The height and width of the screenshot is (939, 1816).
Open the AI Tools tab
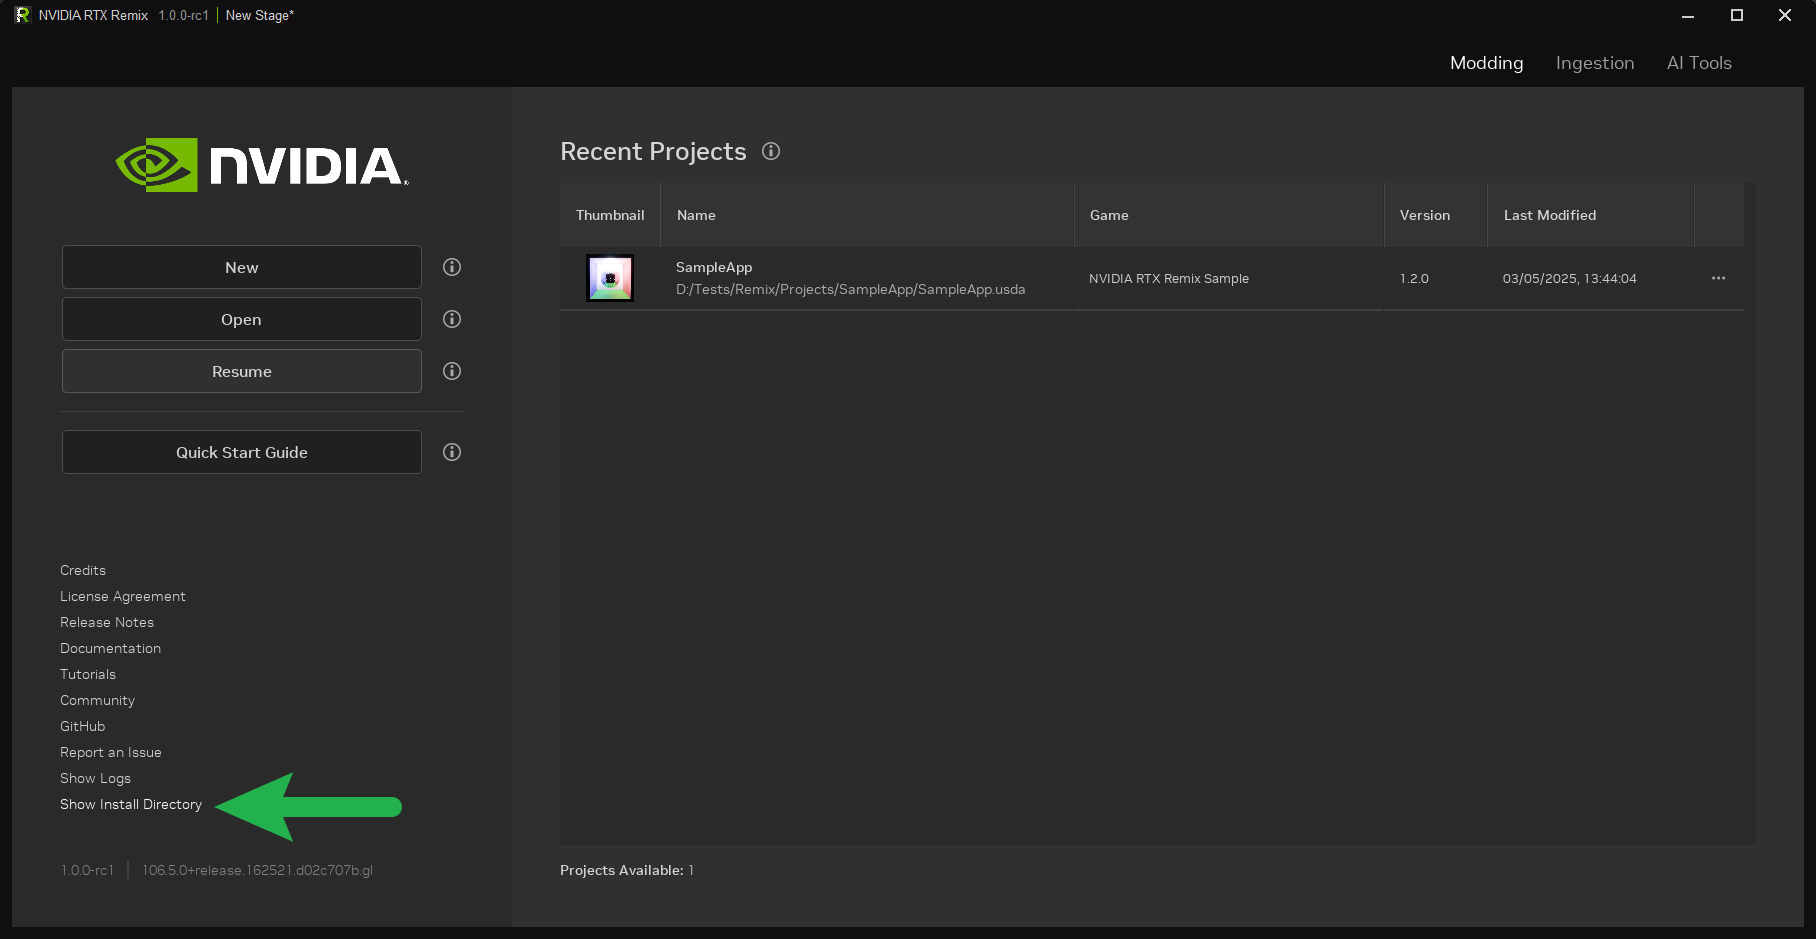[x=1698, y=63]
